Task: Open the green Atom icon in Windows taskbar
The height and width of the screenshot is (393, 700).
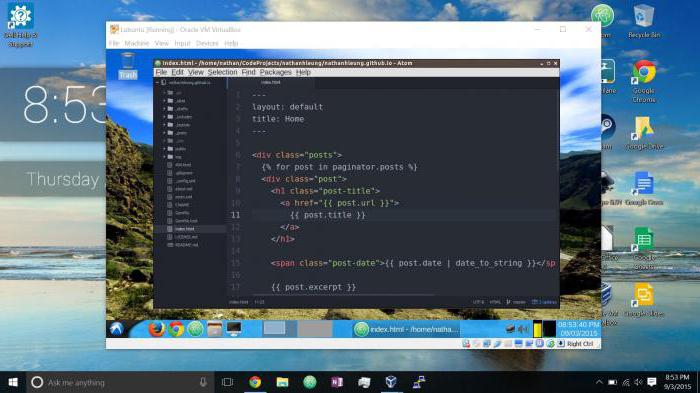Action: coord(309,382)
